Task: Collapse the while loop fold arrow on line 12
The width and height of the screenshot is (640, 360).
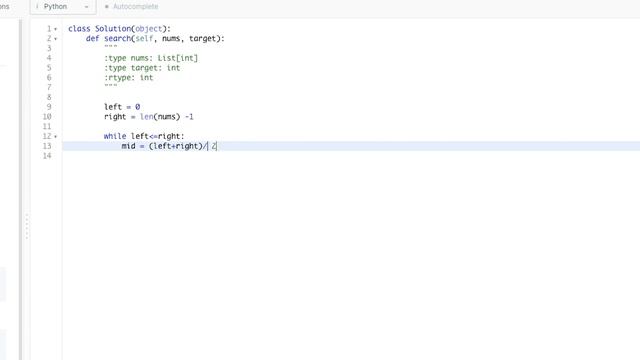Action: click(x=56, y=136)
